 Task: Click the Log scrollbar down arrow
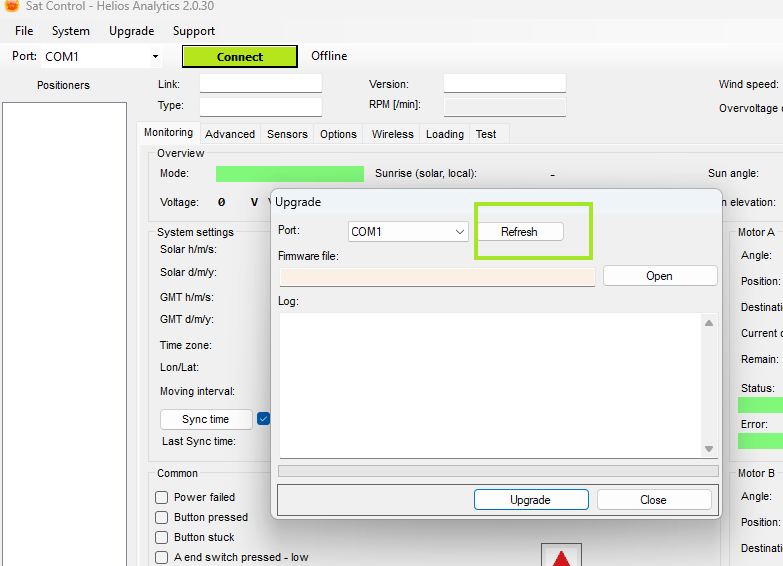click(x=709, y=449)
